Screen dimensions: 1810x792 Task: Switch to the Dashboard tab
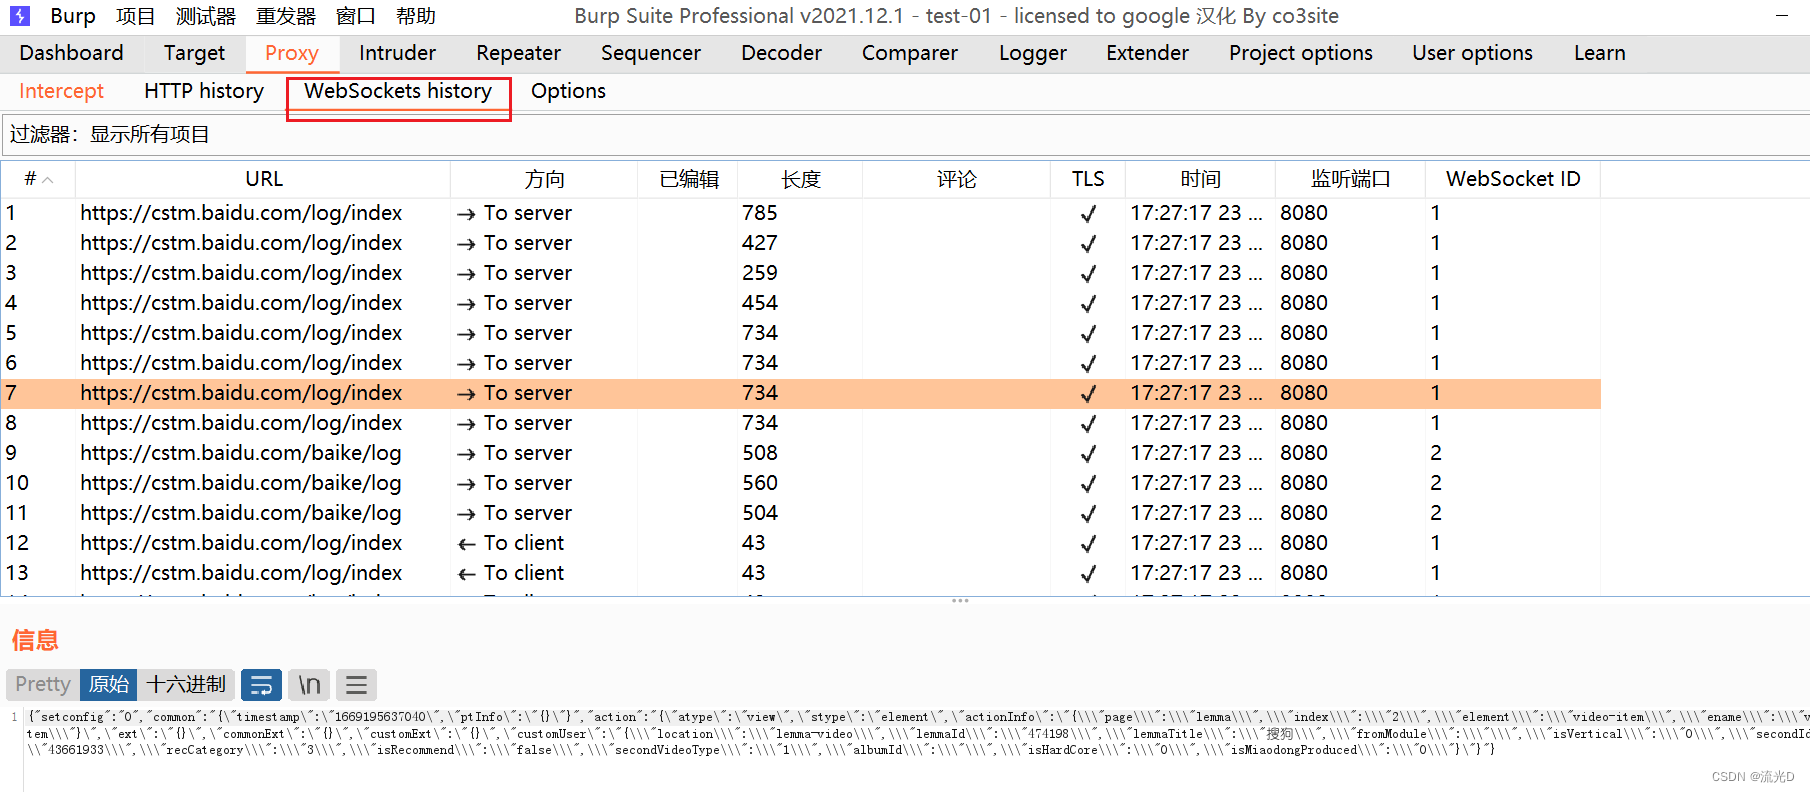click(x=72, y=53)
